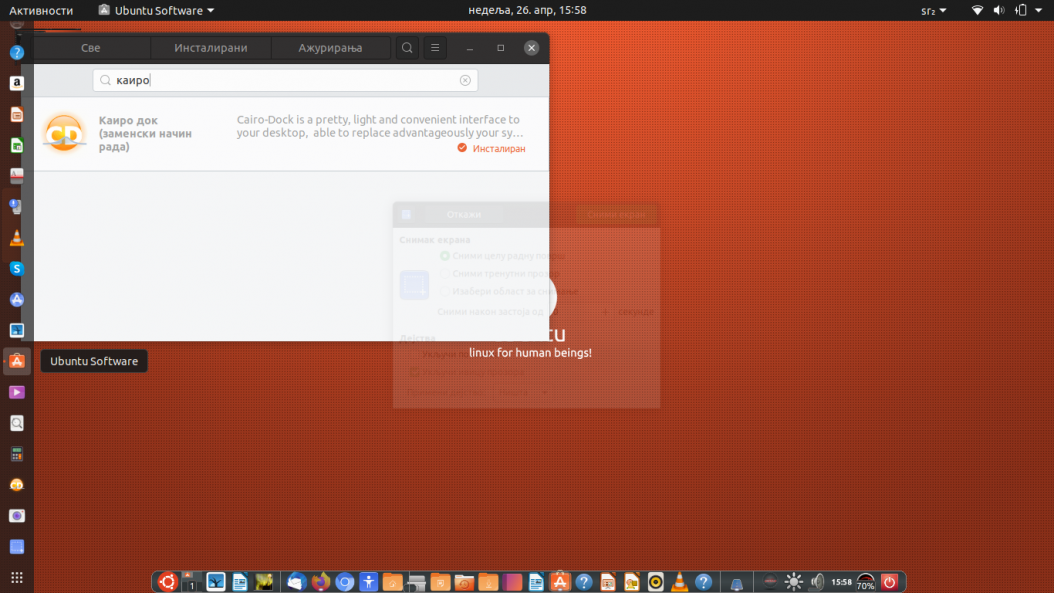The width and height of the screenshot is (1054, 593).
Task: Open LibreOffice Calc in the left dock
Action: pos(17,145)
